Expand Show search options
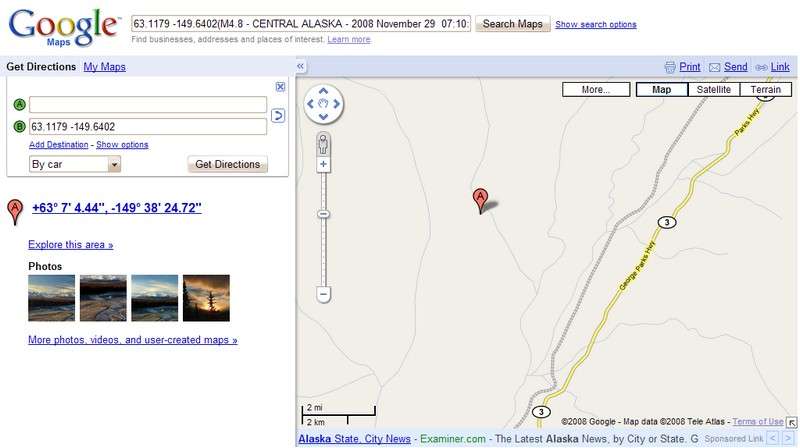 pos(595,24)
